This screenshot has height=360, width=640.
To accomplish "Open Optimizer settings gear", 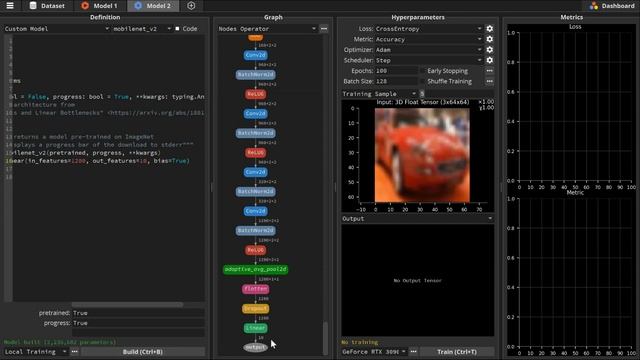I will (489, 50).
